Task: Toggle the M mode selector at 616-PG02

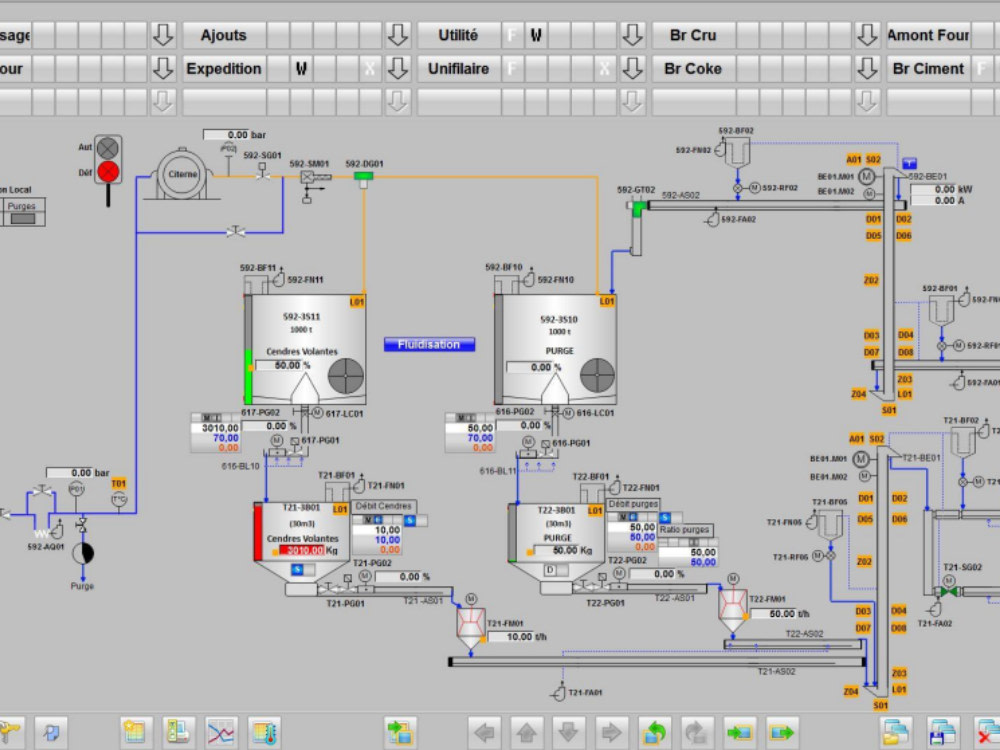Action: [x=464, y=417]
